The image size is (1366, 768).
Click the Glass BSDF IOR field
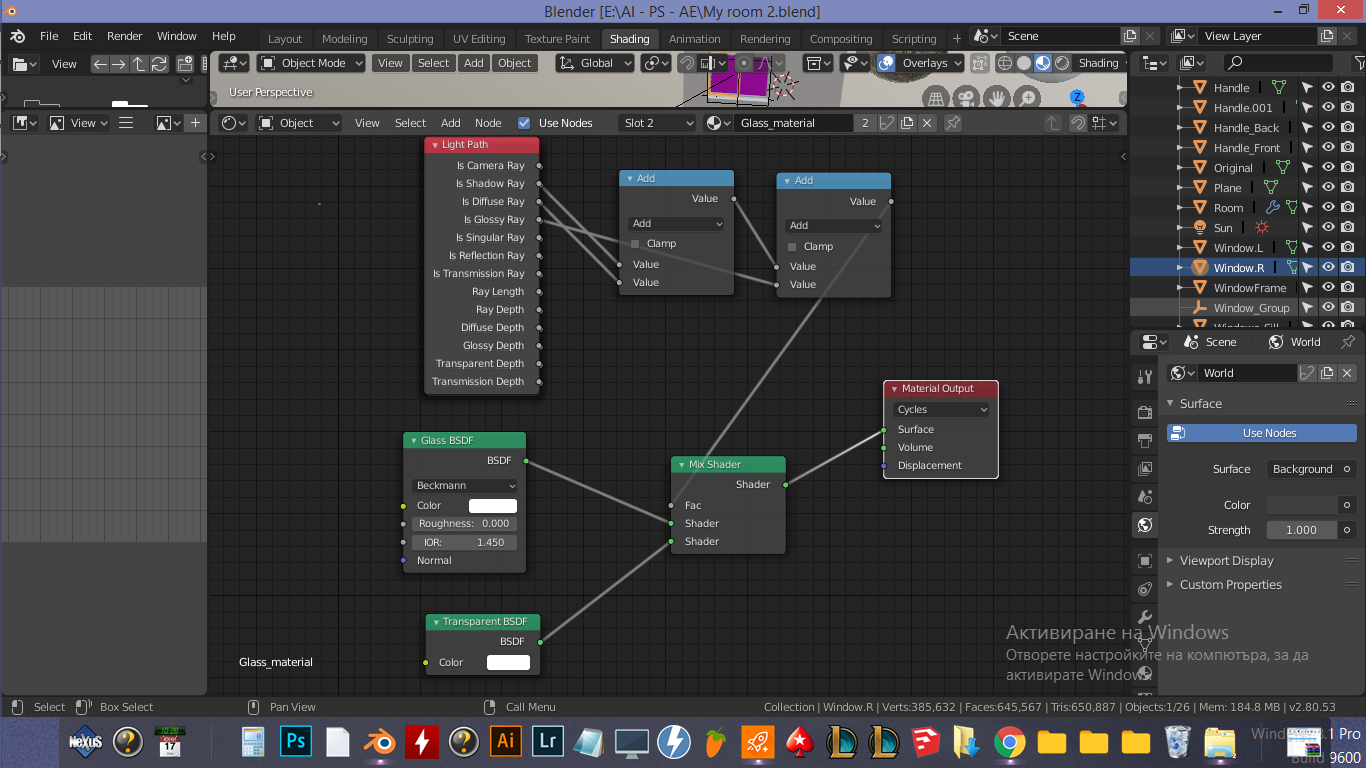pos(465,542)
